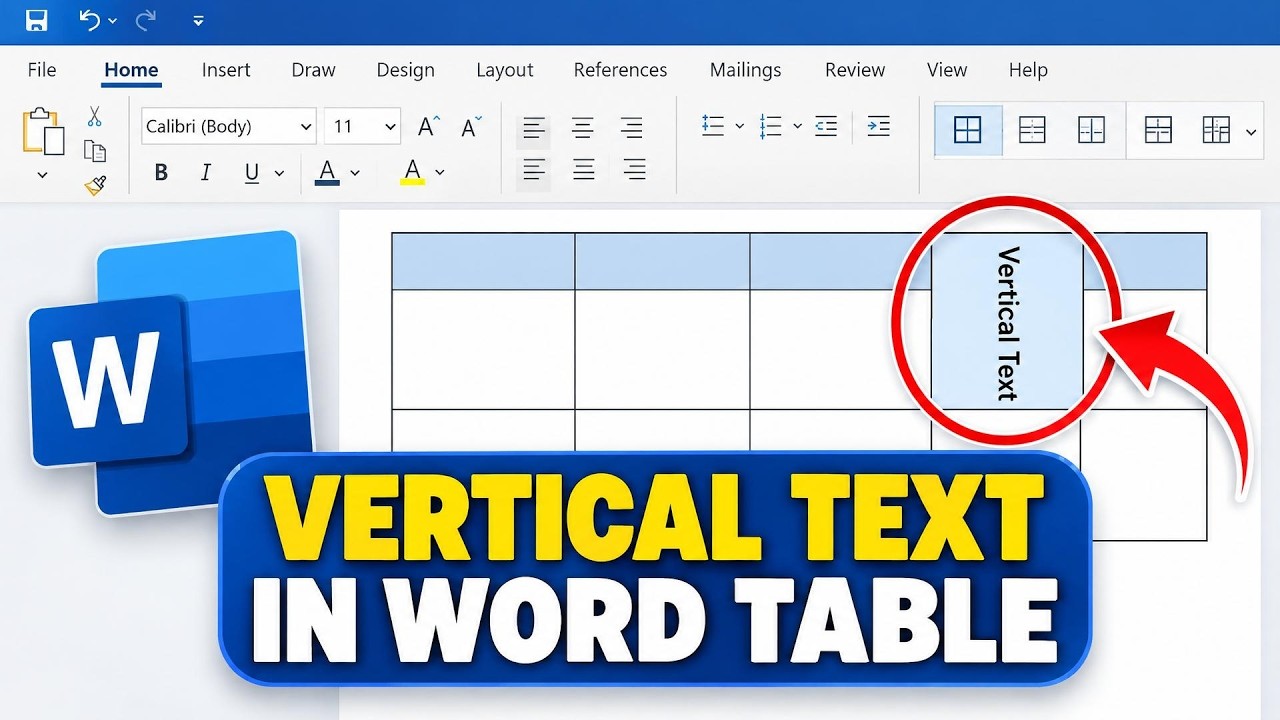Image resolution: width=1280 pixels, height=720 pixels.
Task: Redo the last undone action
Action: click(145, 20)
